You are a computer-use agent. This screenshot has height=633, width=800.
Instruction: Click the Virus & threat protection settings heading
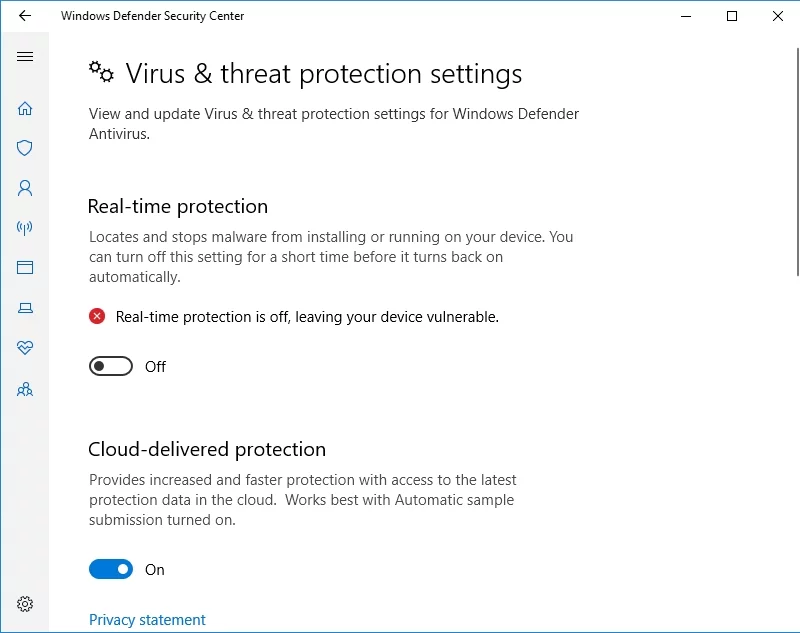(x=323, y=74)
